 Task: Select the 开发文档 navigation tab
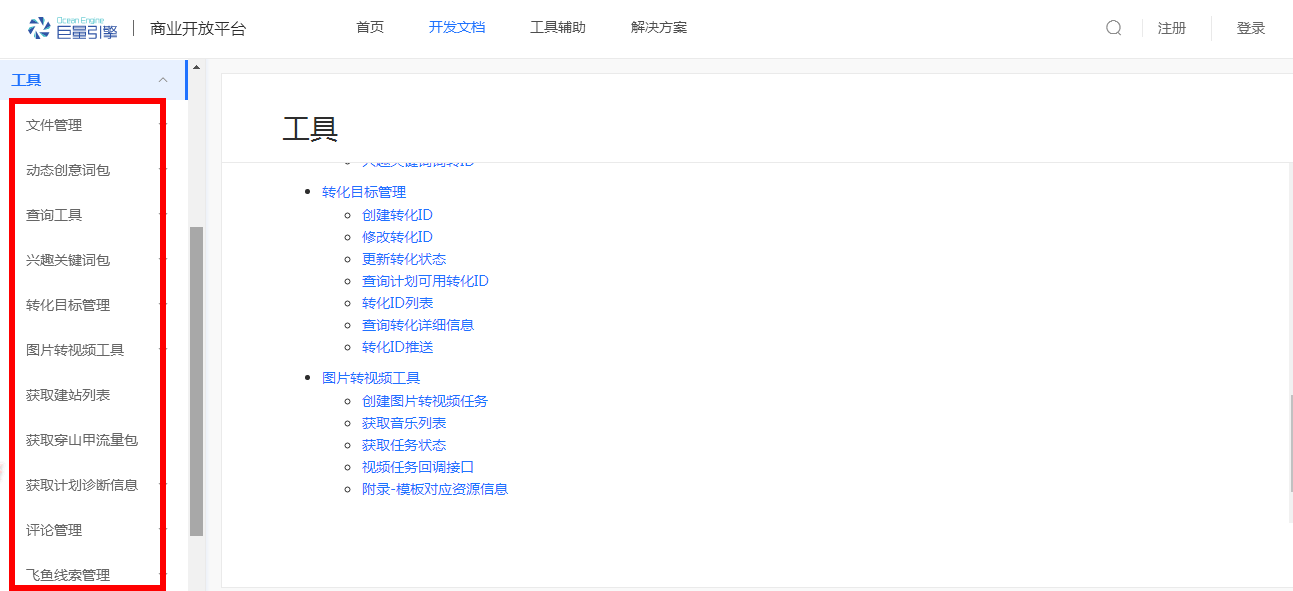click(x=457, y=28)
